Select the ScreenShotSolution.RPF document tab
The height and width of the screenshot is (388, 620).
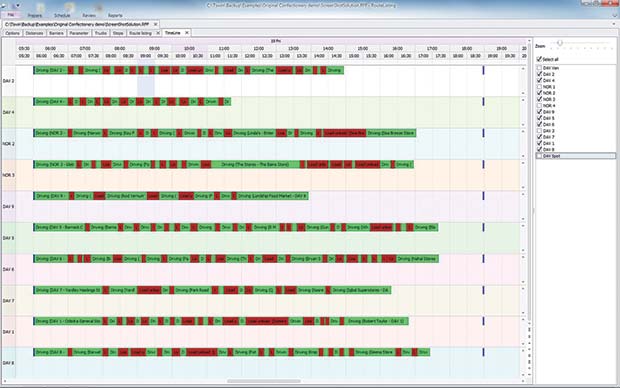[77, 24]
